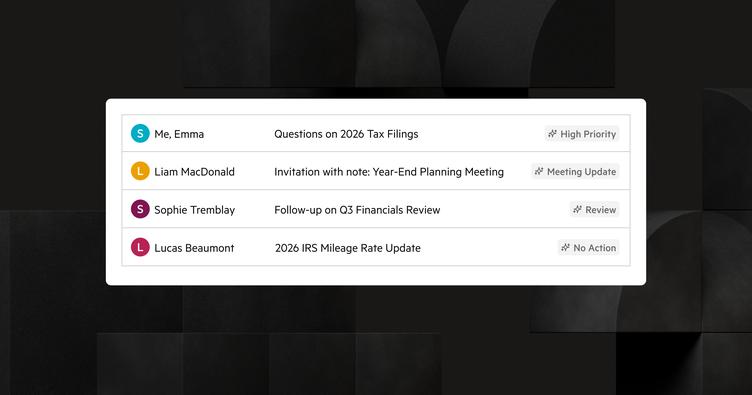Click Sophie Tremblay's purple S avatar
752x395 pixels.
(x=140, y=209)
